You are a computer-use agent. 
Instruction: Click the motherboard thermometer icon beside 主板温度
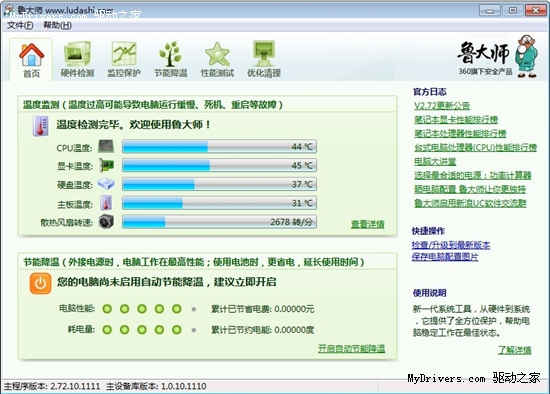click(106, 203)
